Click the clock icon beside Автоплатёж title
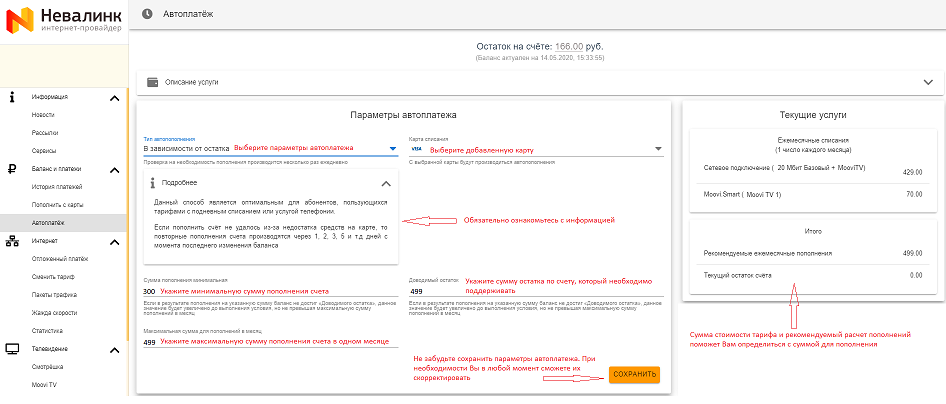The width and height of the screenshot is (946, 404). coord(148,13)
